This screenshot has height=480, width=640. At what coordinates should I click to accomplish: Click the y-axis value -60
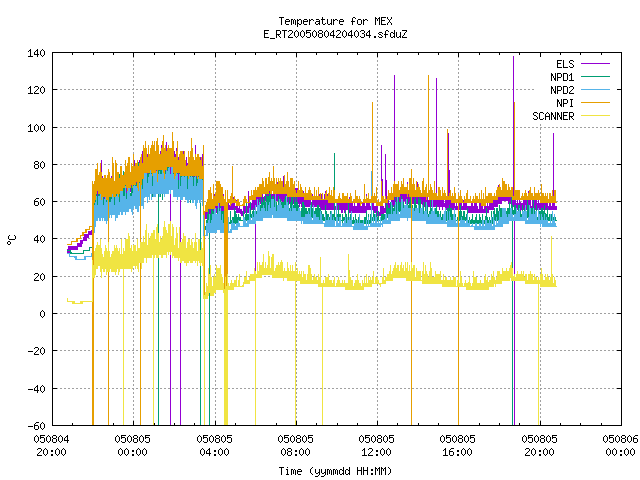(36, 426)
